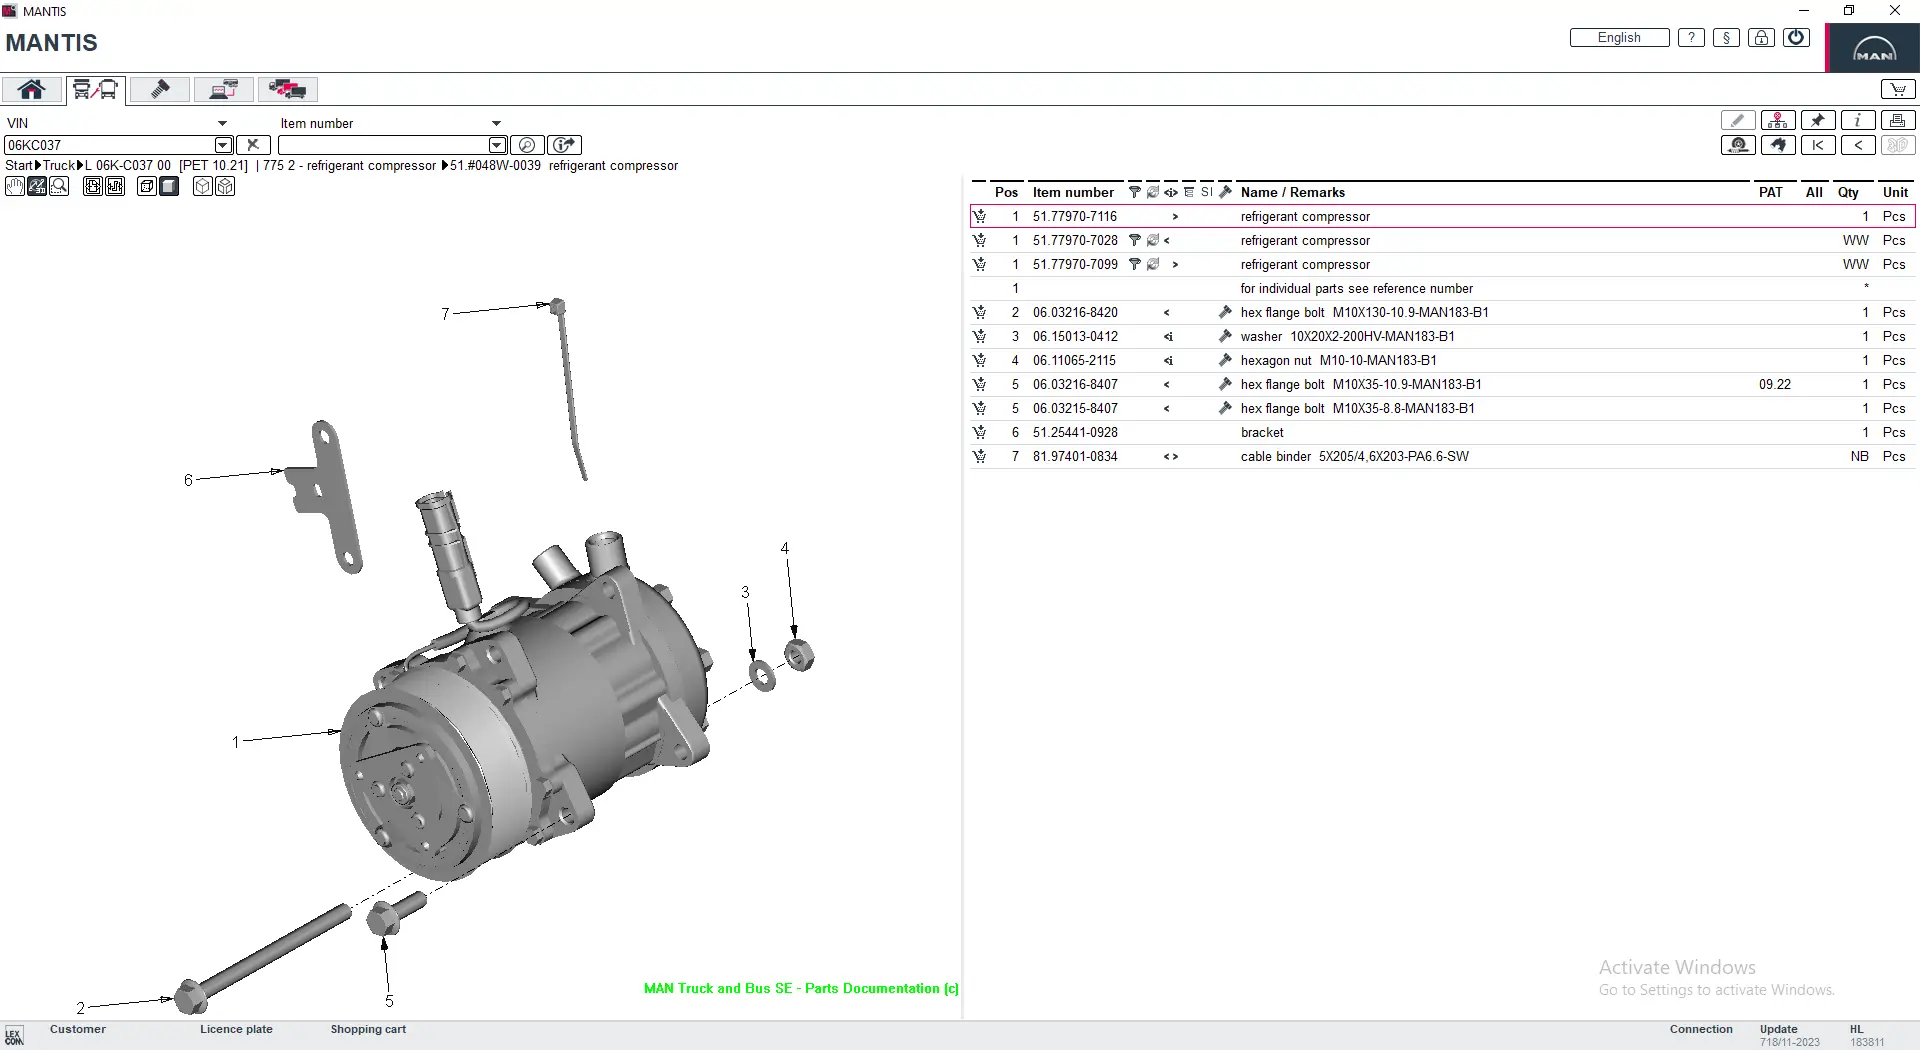Viewport: 1920px width, 1050px height.
Task: Open the information icon
Action: pyautogui.click(x=1859, y=119)
